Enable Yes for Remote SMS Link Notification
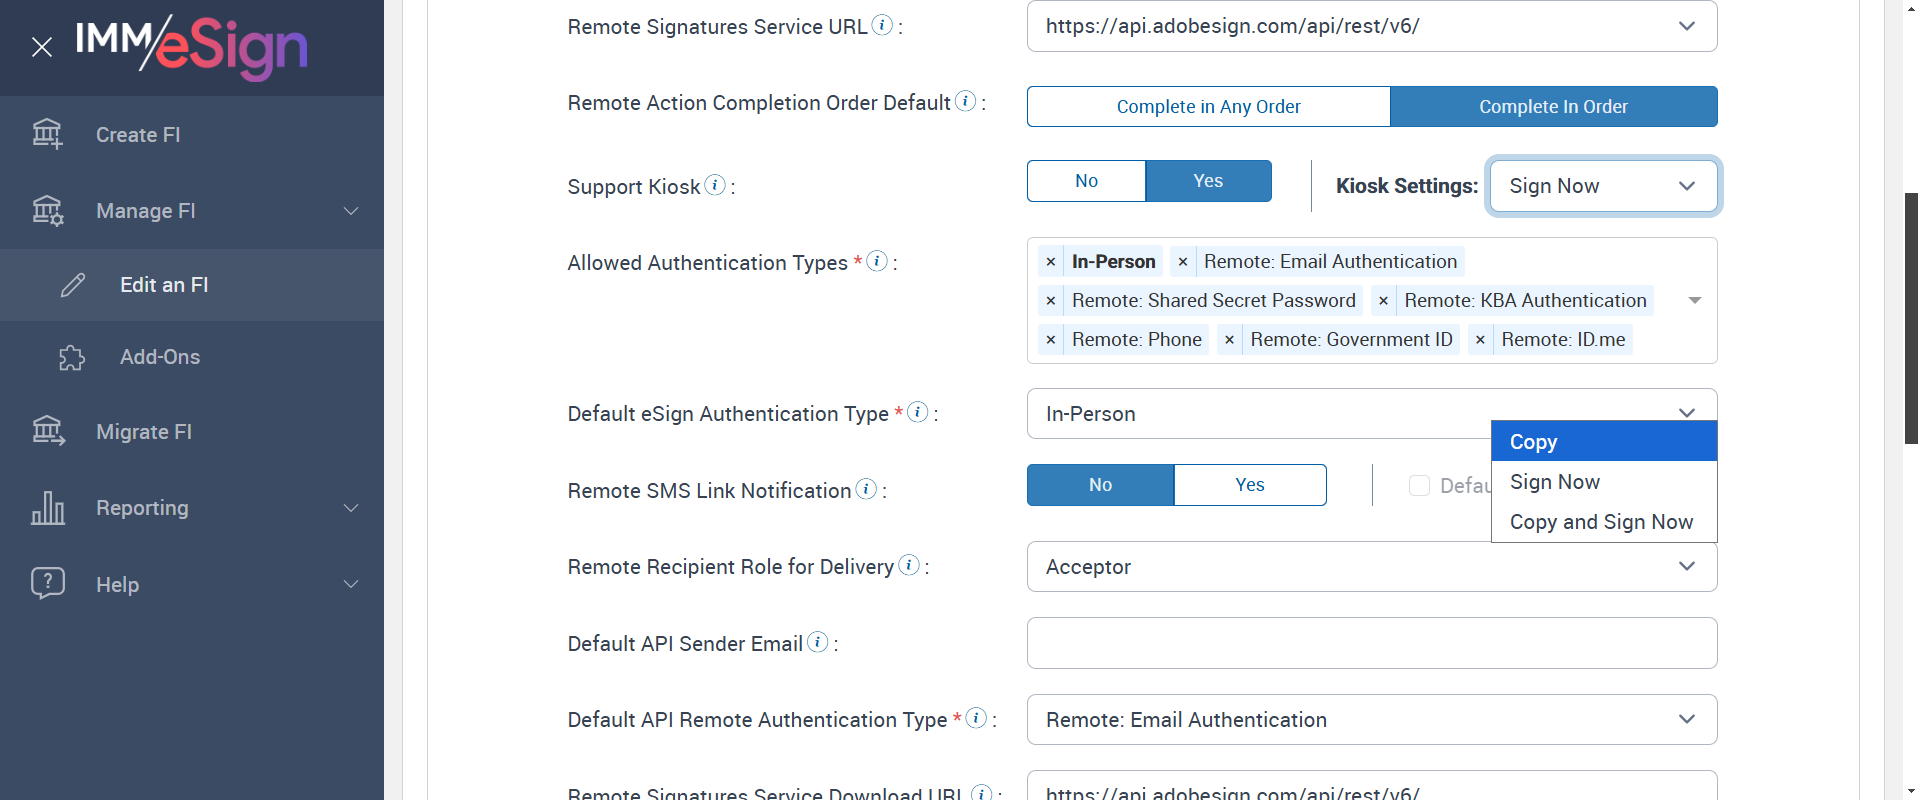Viewport: 1920px width, 800px height. pyautogui.click(x=1249, y=485)
